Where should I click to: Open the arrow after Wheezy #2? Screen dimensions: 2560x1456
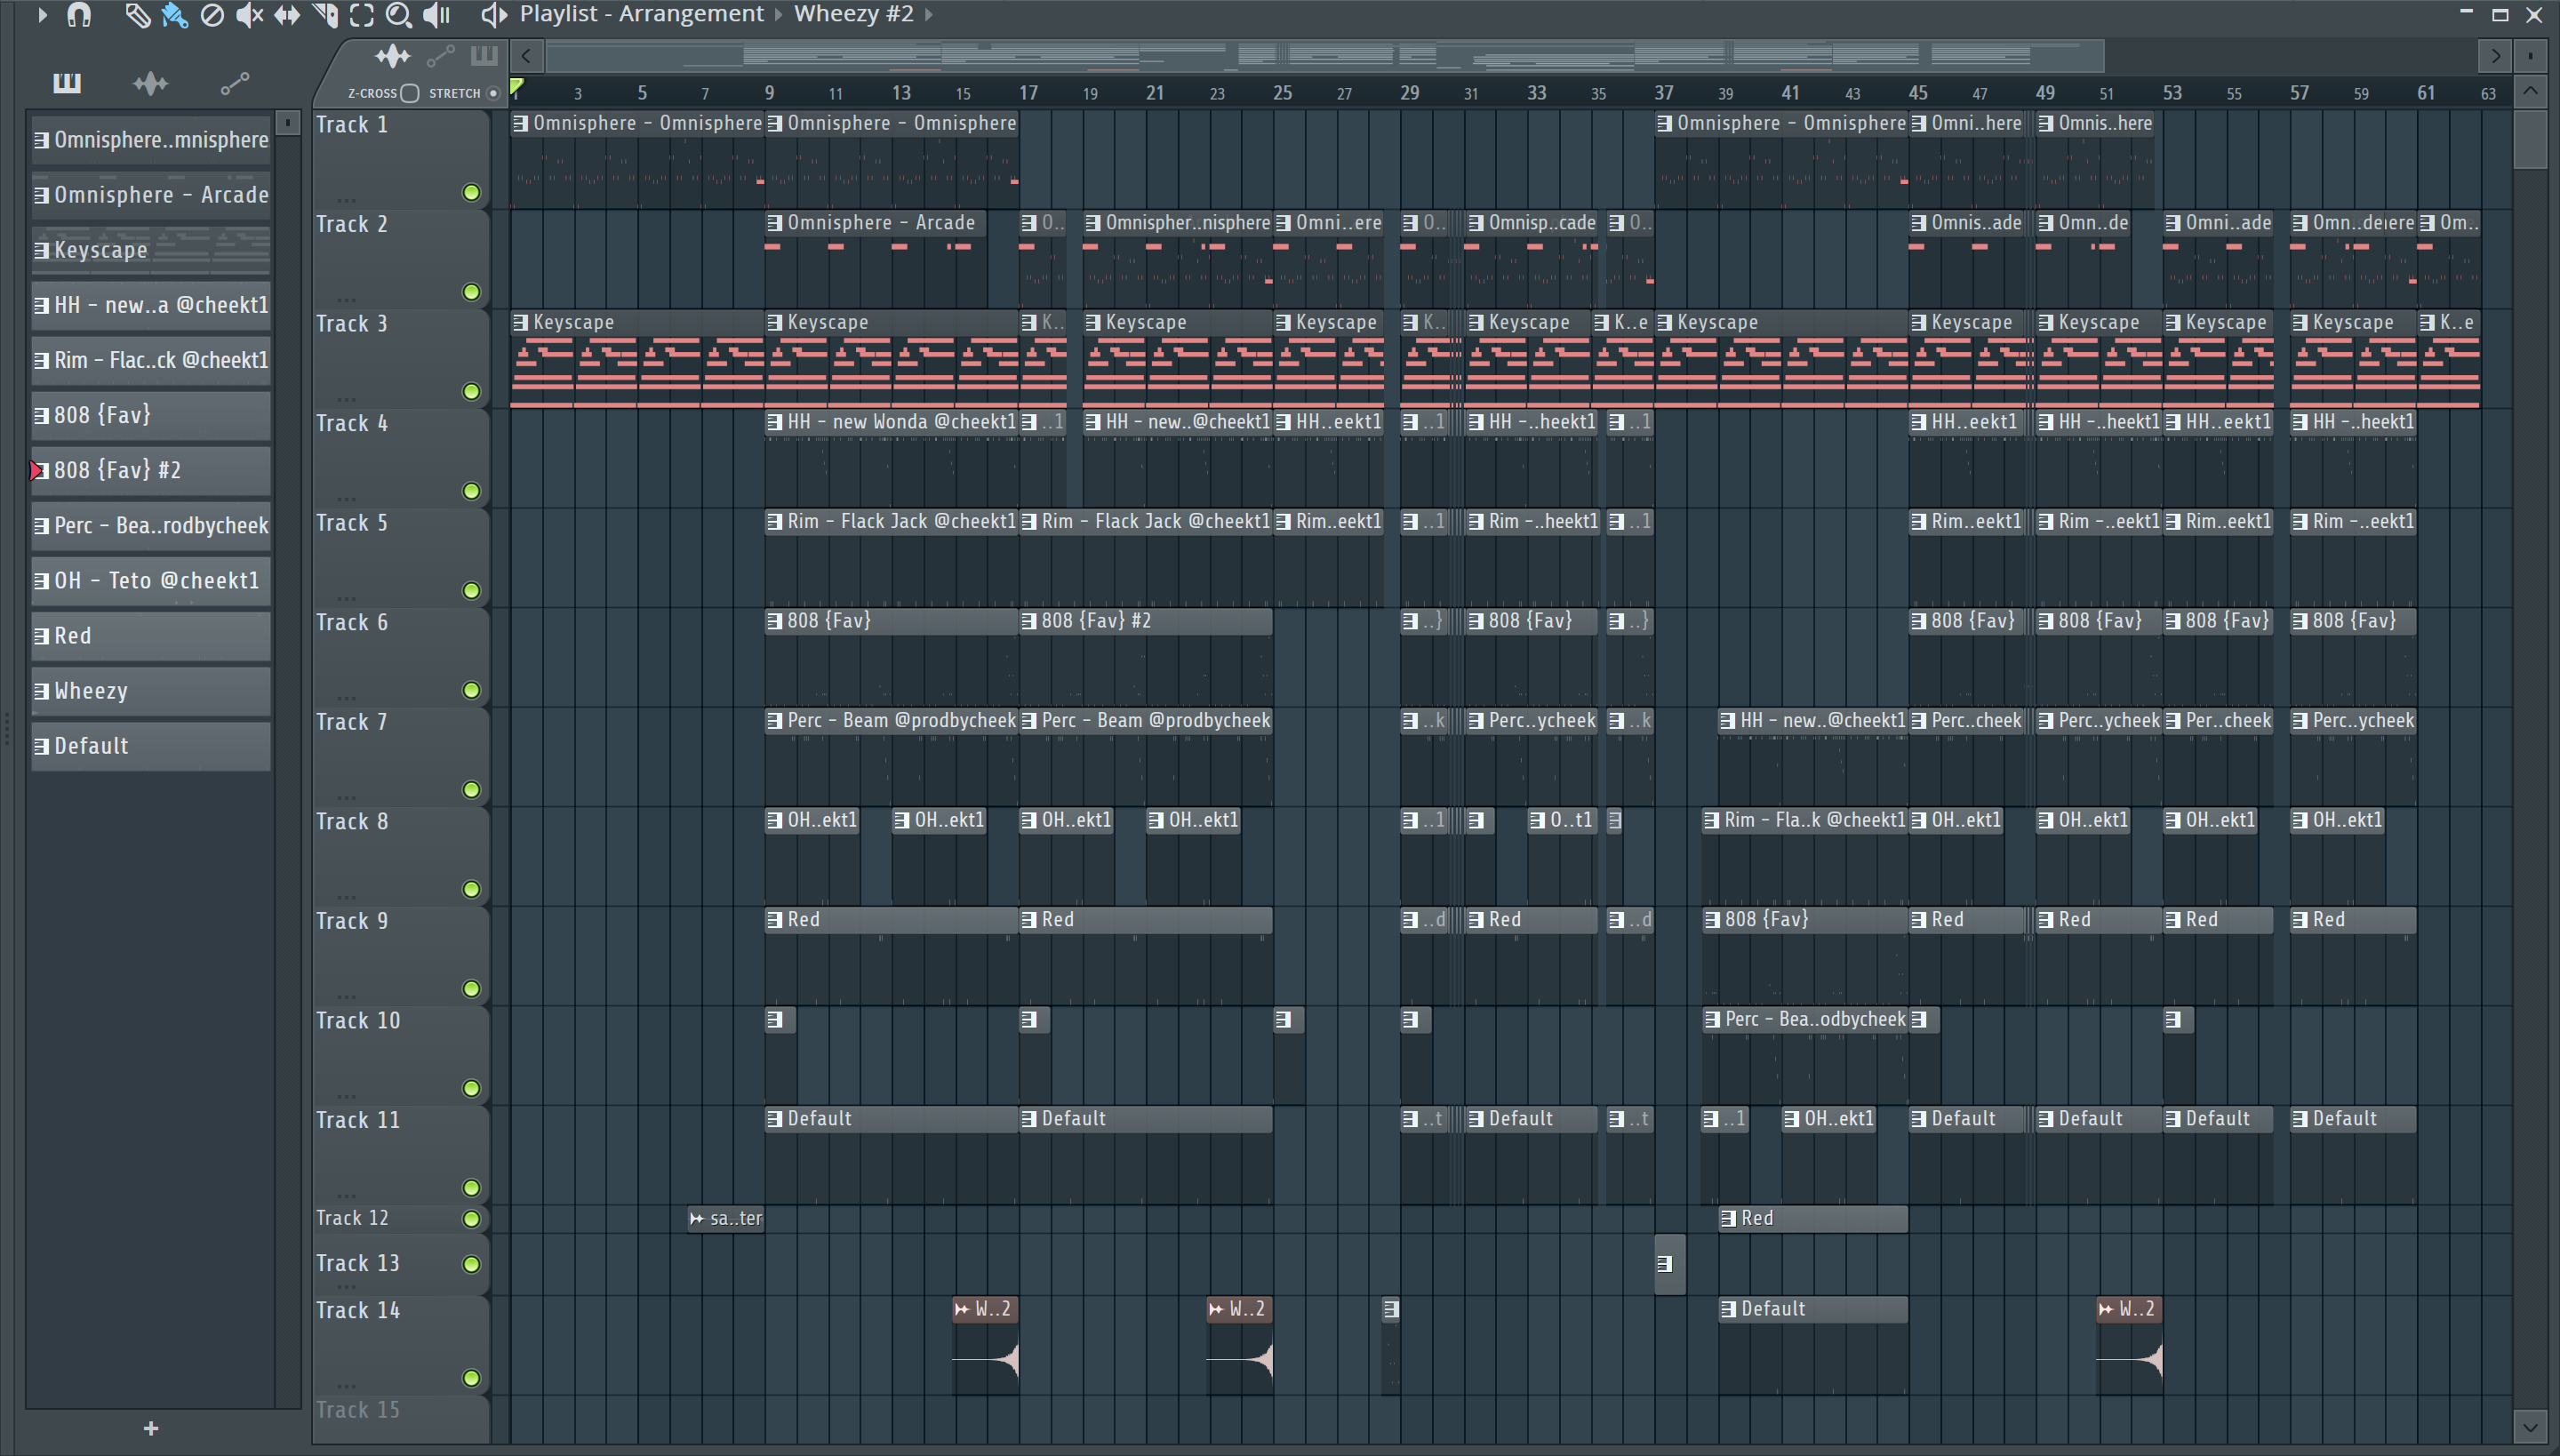click(x=928, y=14)
